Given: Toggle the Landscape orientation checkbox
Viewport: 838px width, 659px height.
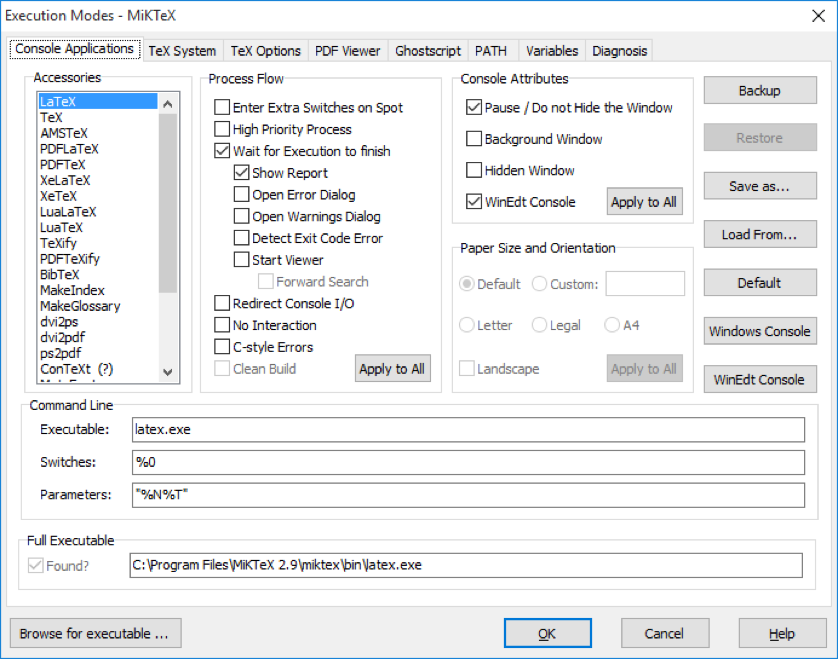Looking at the screenshot, I should point(466,368).
